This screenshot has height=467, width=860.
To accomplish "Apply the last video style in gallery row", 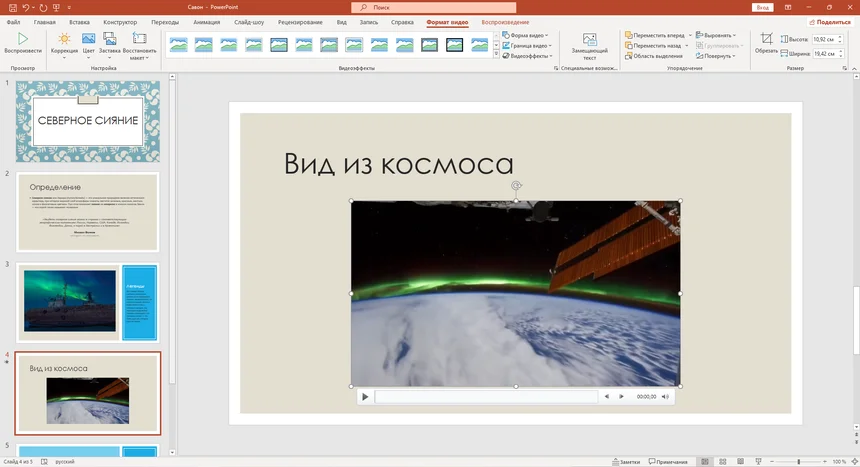I will point(479,45).
